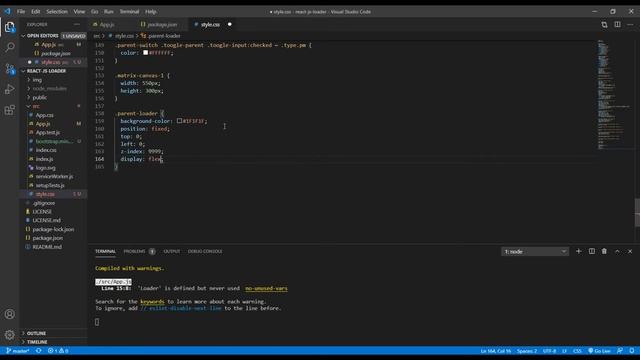Collapse the Open Editors section
Screen dimensions: 640x360
53,36
